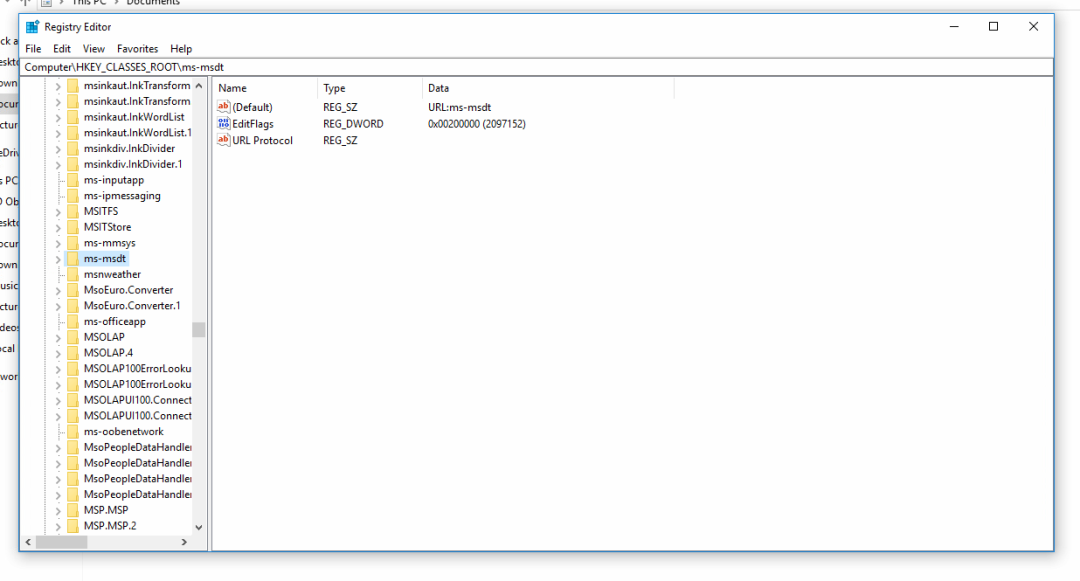
Task: Expand the MsoEuro.Converter key chevron
Action: 58,290
